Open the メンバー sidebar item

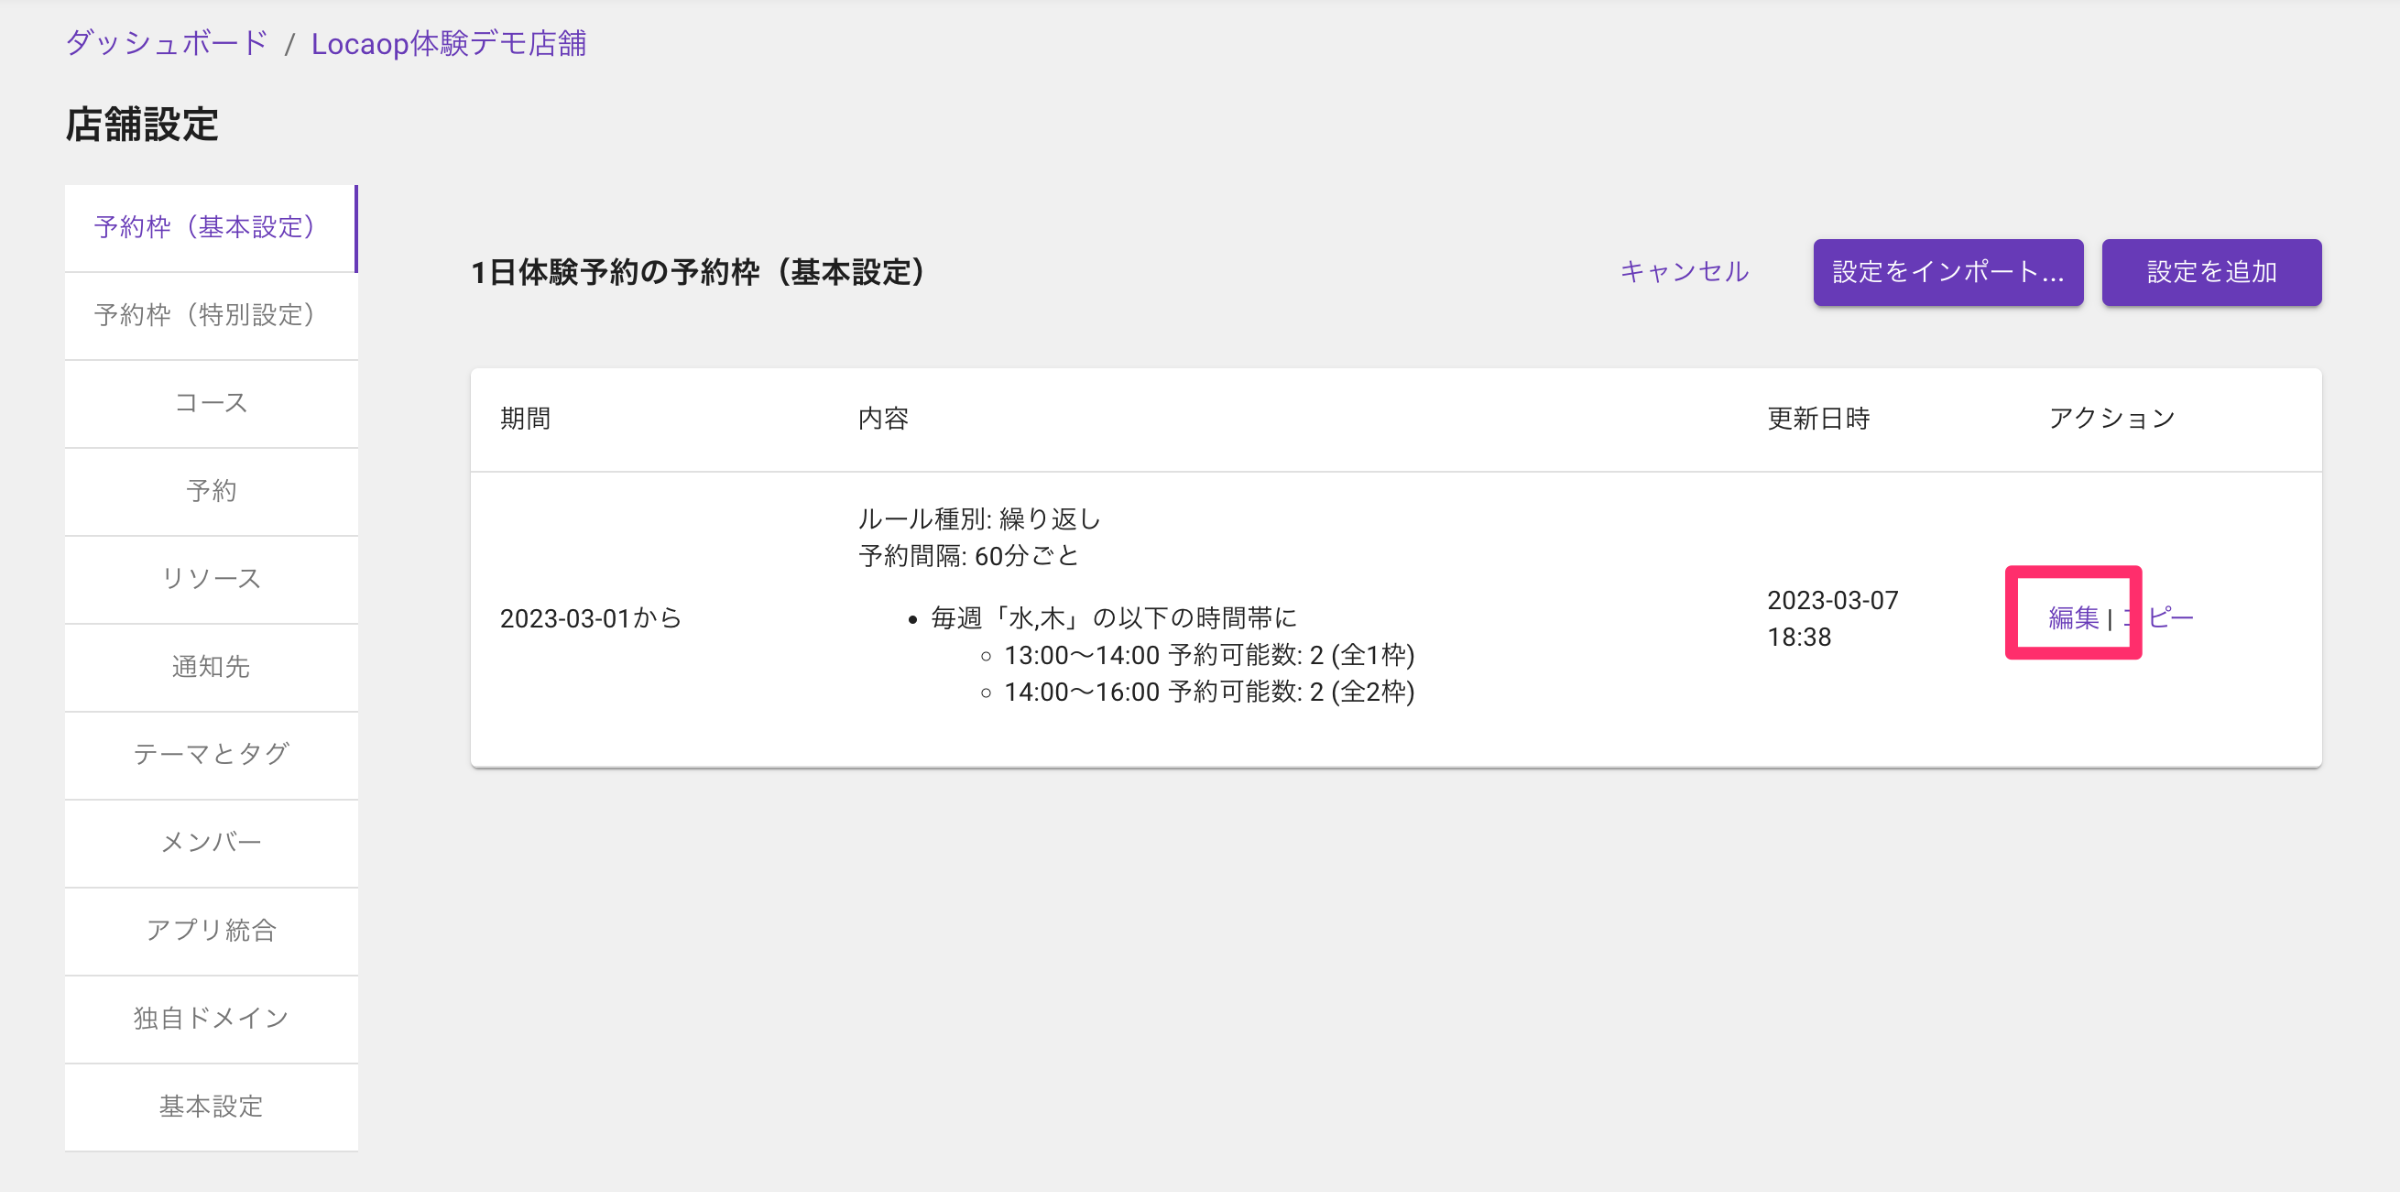point(210,842)
